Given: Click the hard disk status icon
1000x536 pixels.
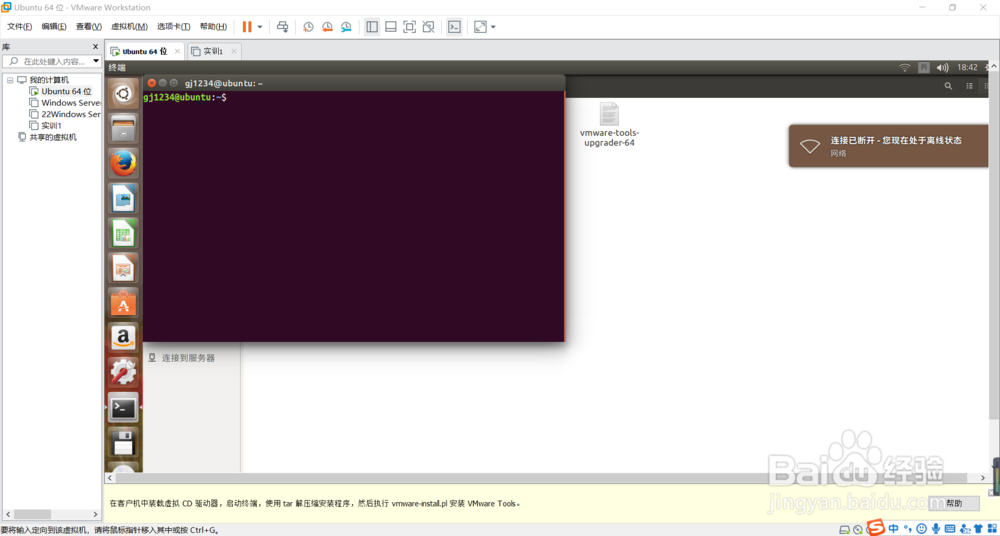Looking at the screenshot, I should click(x=845, y=530).
